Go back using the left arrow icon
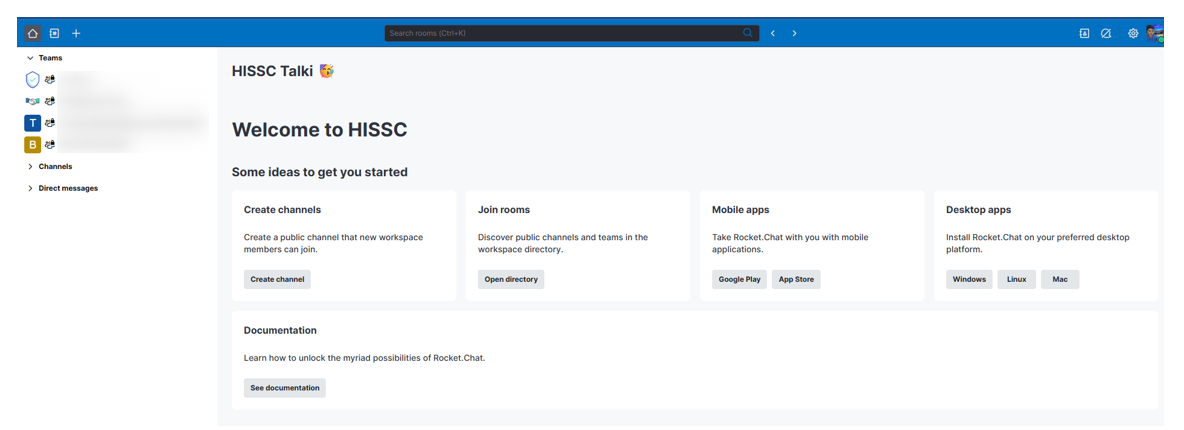 click(773, 33)
